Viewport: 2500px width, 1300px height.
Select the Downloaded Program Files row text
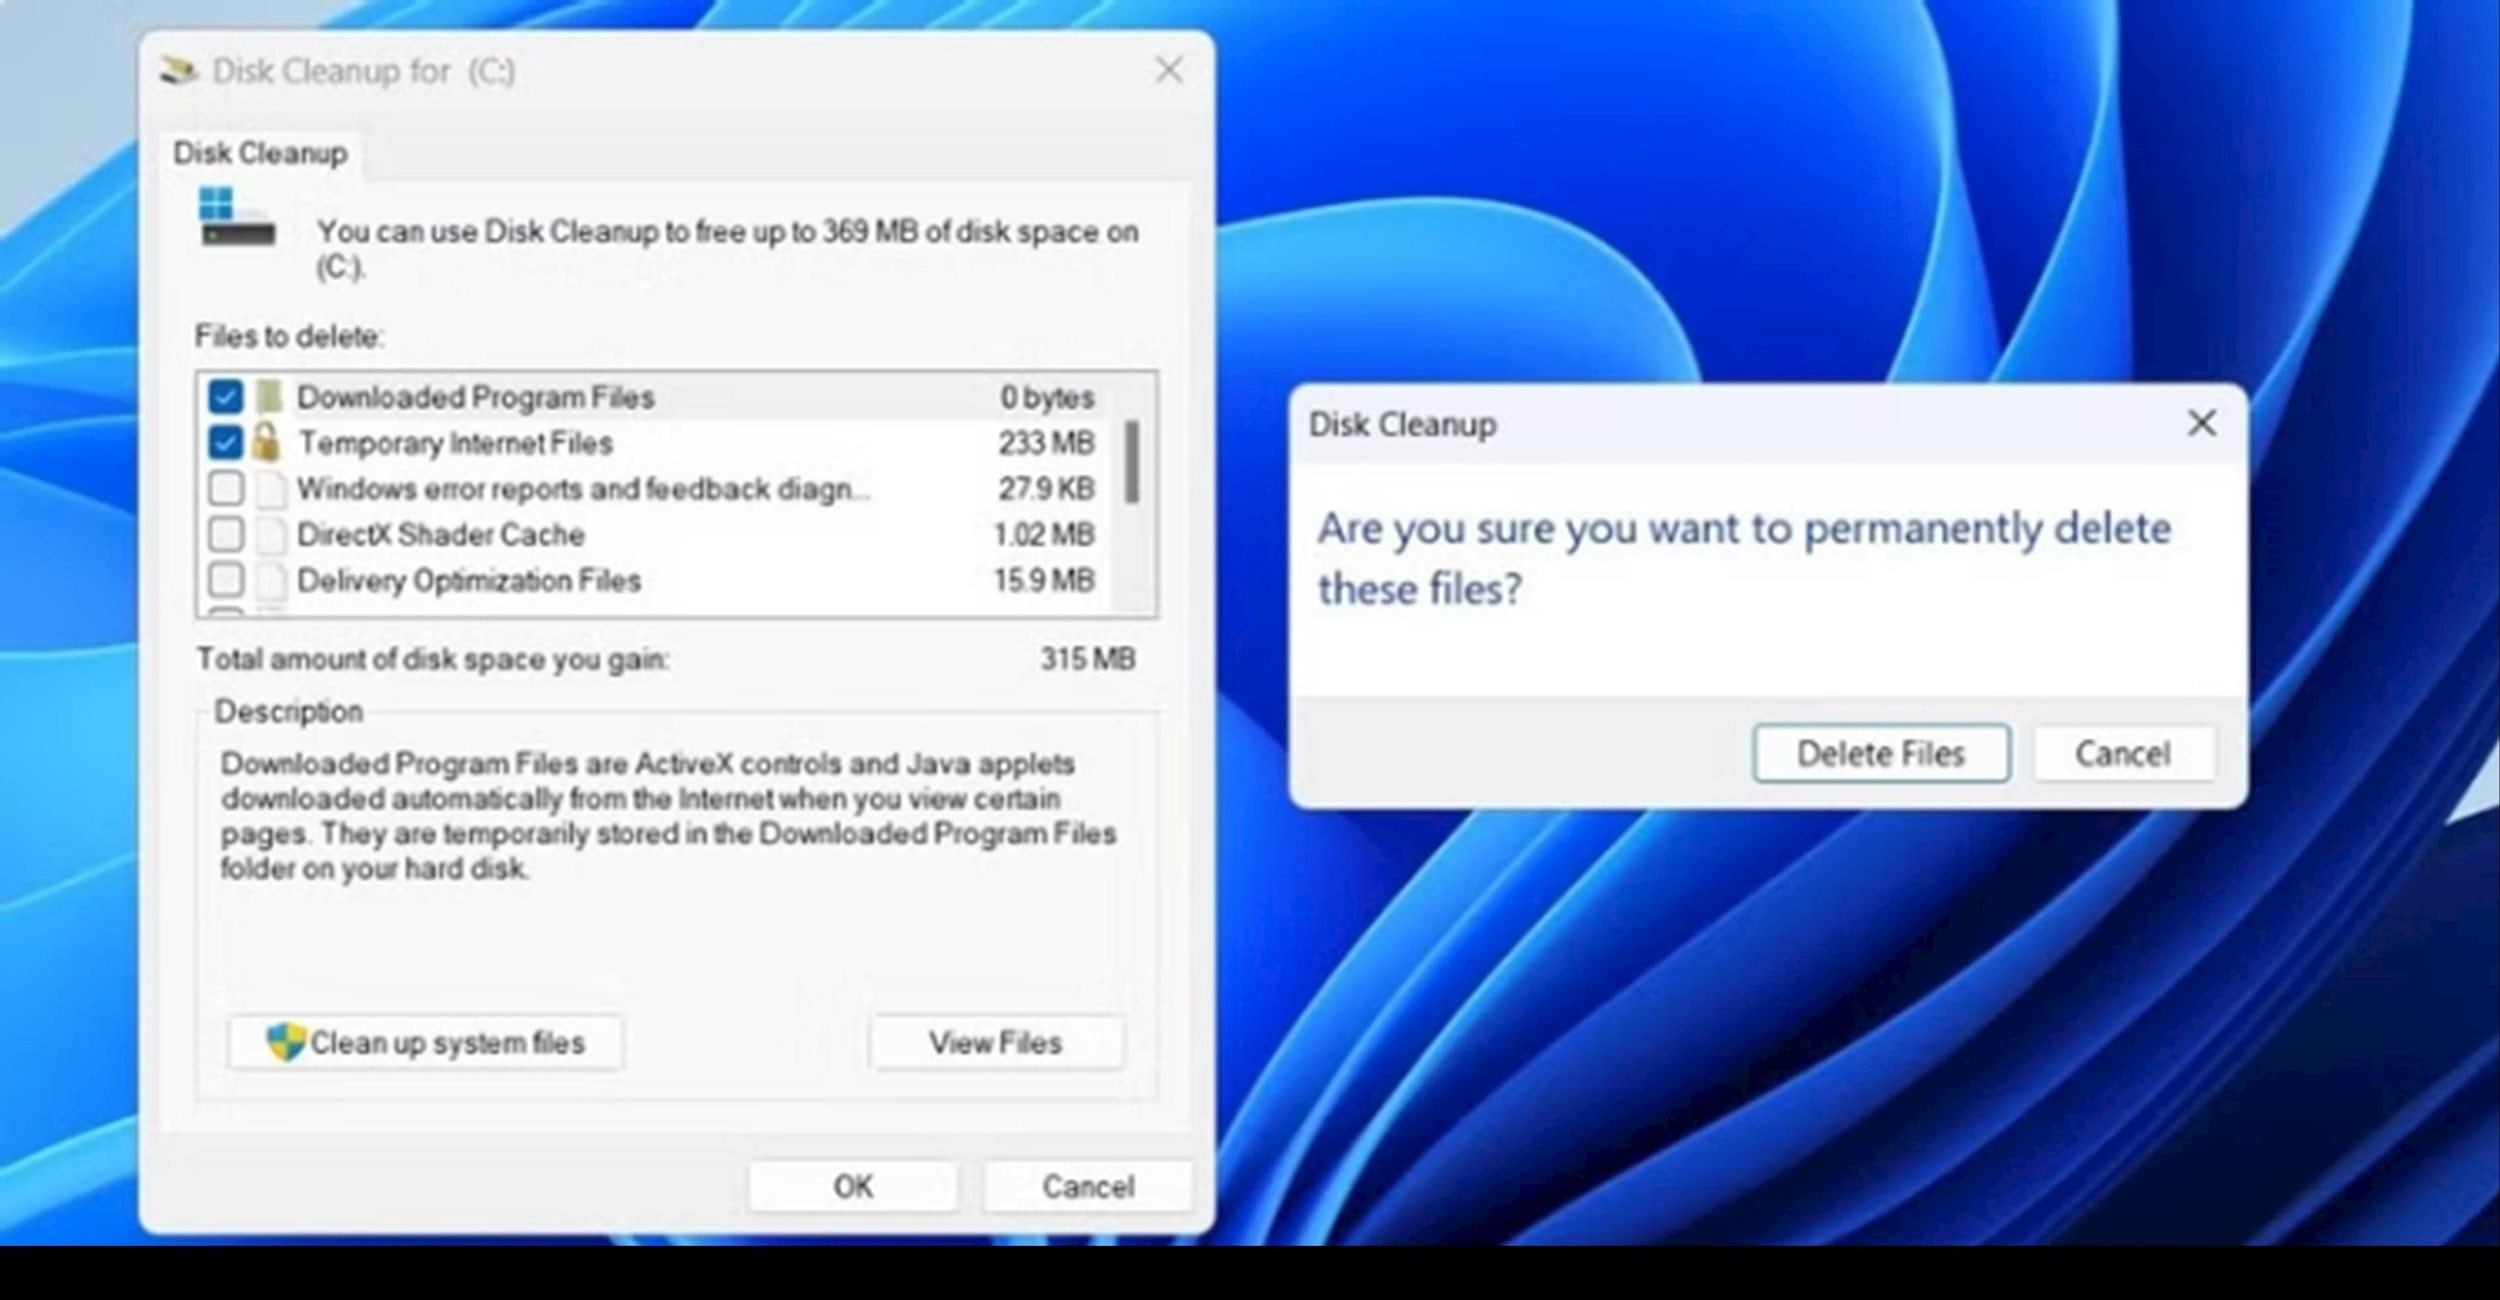[476, 398]
